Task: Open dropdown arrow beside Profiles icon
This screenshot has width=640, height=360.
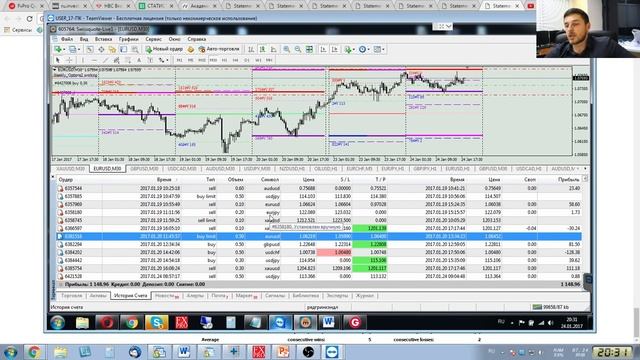Action: tap(79, 49)
